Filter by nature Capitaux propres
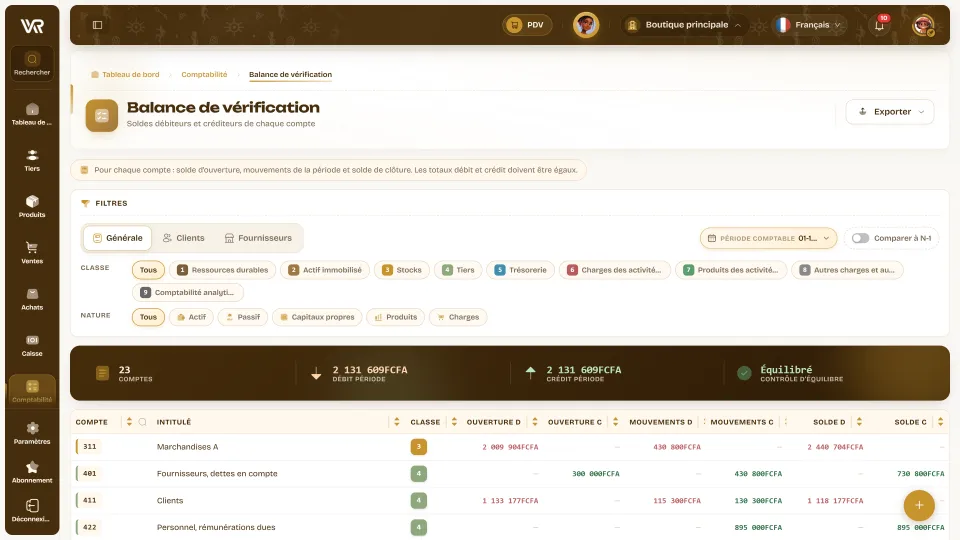Screen dimensions: 960x540 tap(317, 317)
